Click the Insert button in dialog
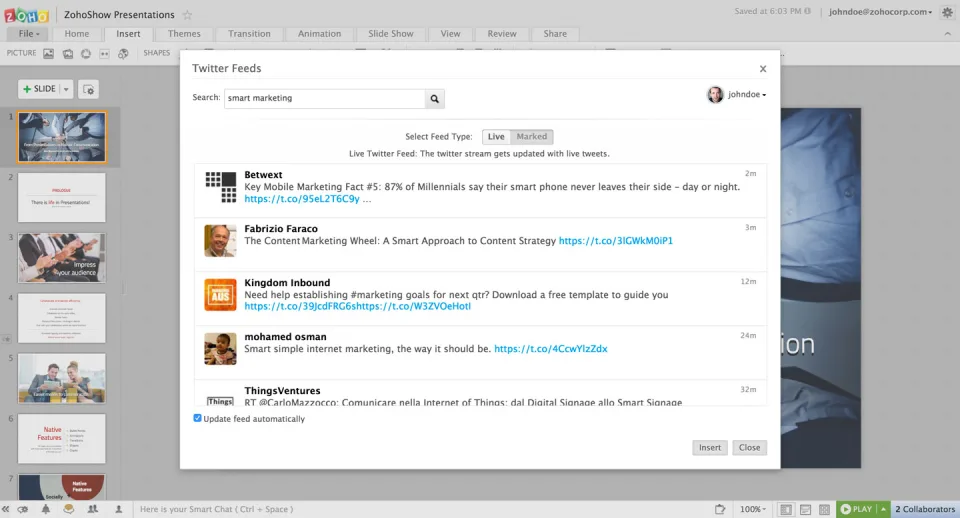The image size is (960, 518). coord(710,448)
